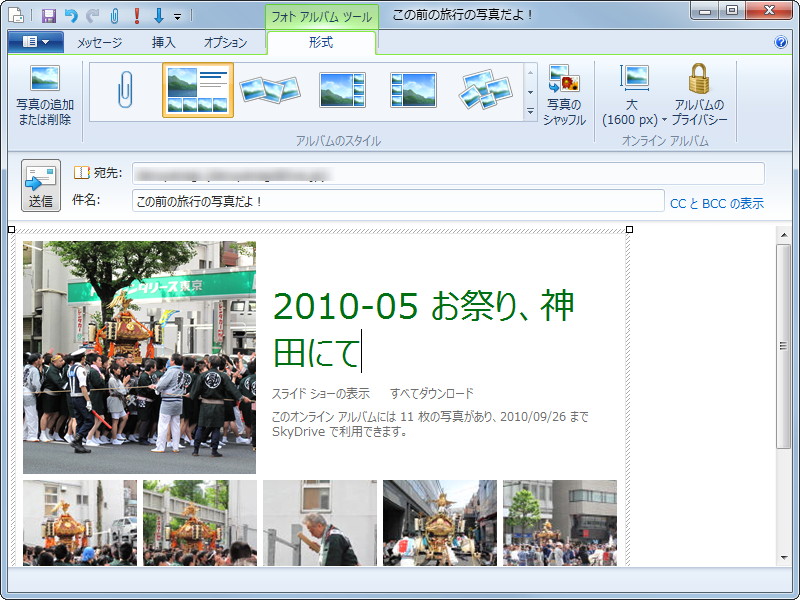Click the vertical scrollbar down arrow
The width and height of the screenshot is (800, 600).
pos(784,558)
